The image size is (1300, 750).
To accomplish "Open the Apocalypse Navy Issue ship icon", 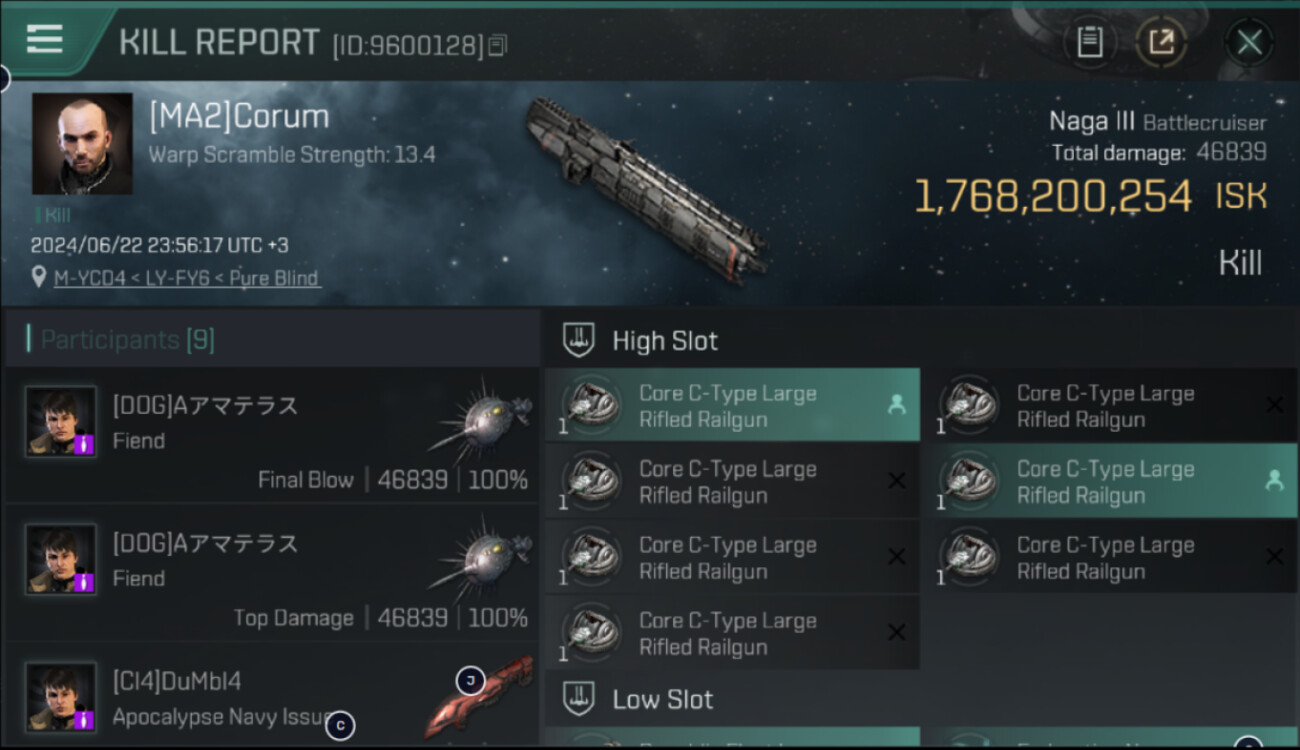I will click(x=478, y=698).
